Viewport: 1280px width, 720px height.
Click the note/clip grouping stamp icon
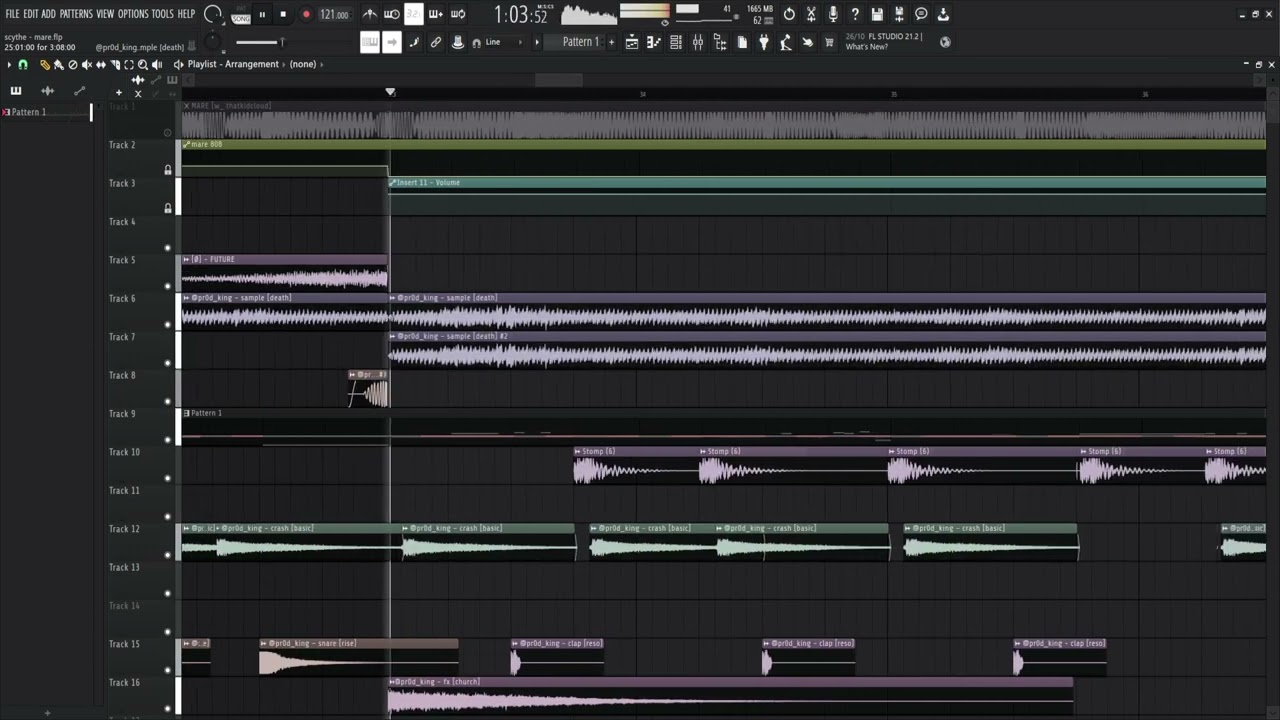458,42
